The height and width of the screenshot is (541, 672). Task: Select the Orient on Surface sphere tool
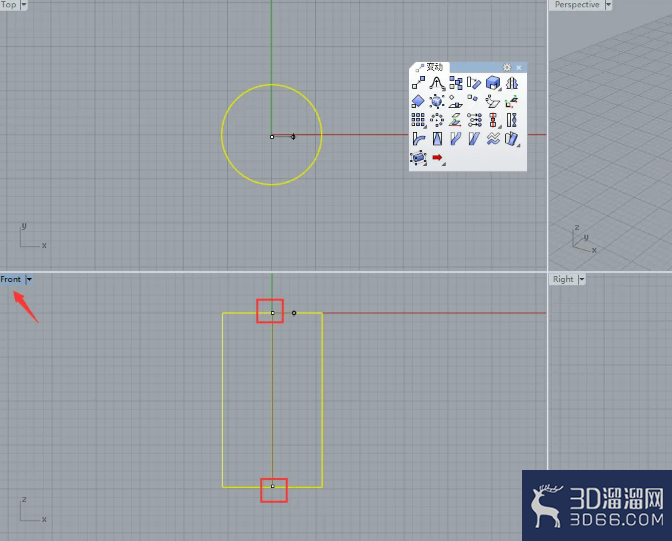(437, 101)
